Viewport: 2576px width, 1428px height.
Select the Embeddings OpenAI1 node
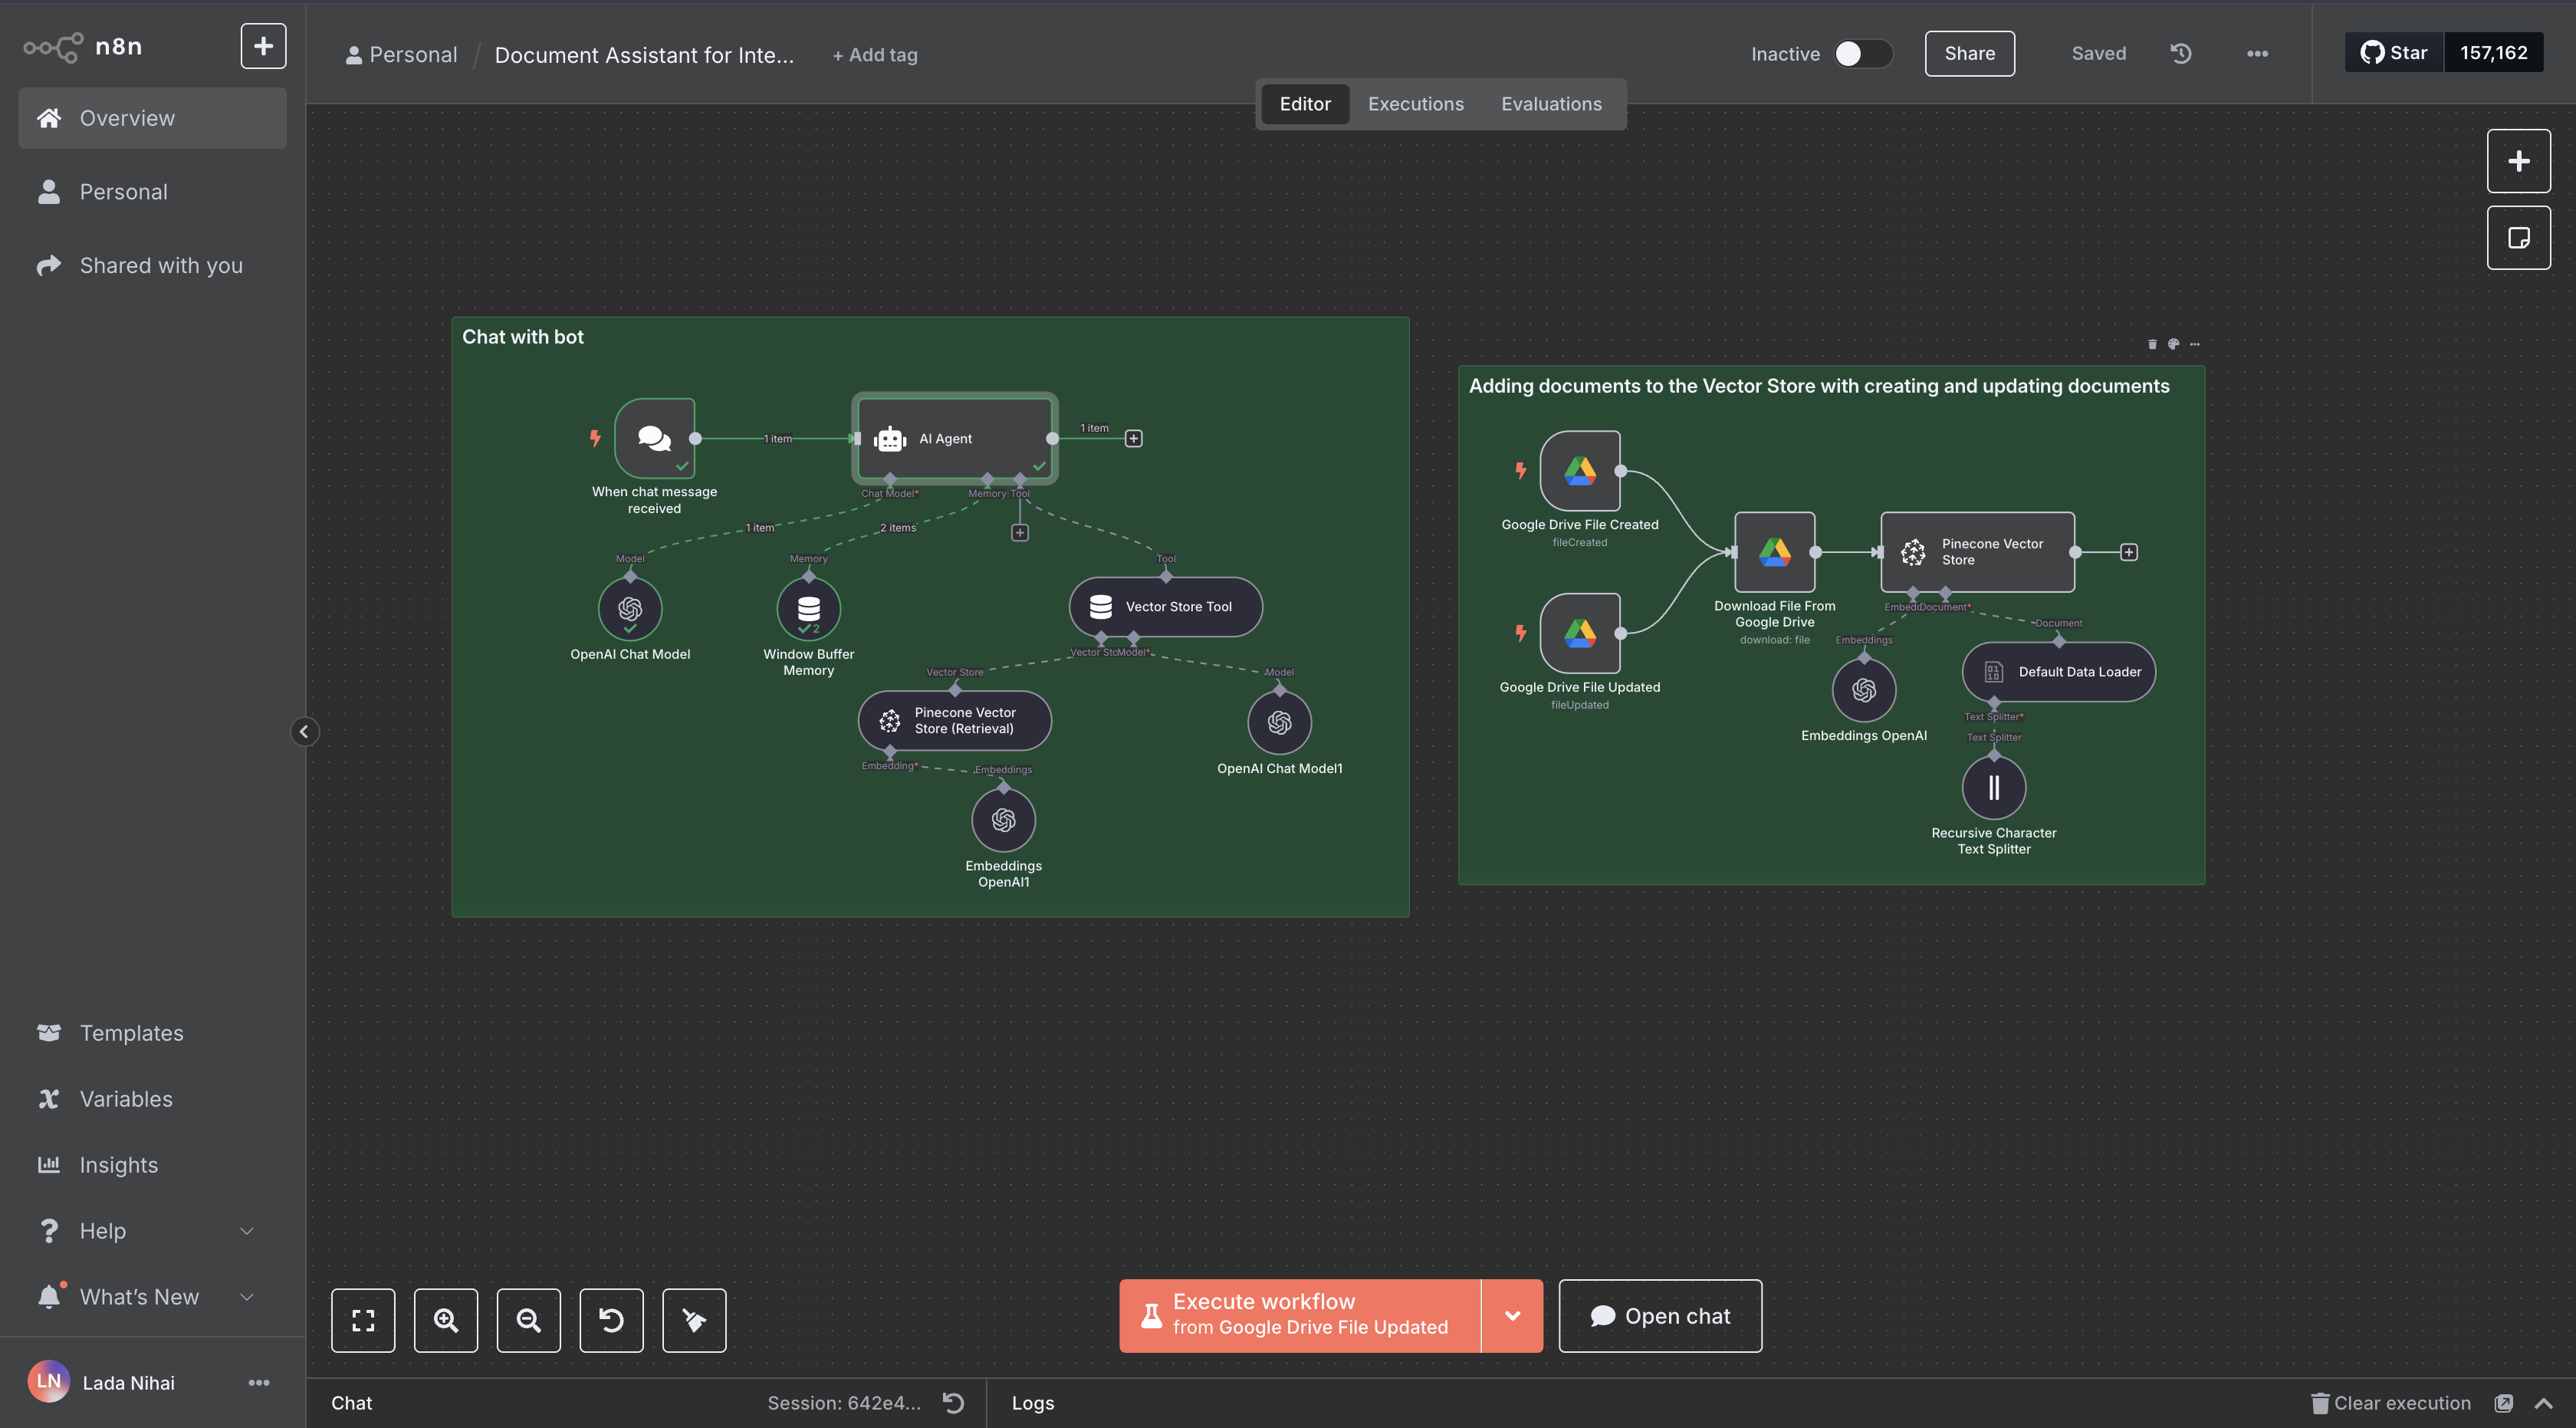(x=1003, y=820)
